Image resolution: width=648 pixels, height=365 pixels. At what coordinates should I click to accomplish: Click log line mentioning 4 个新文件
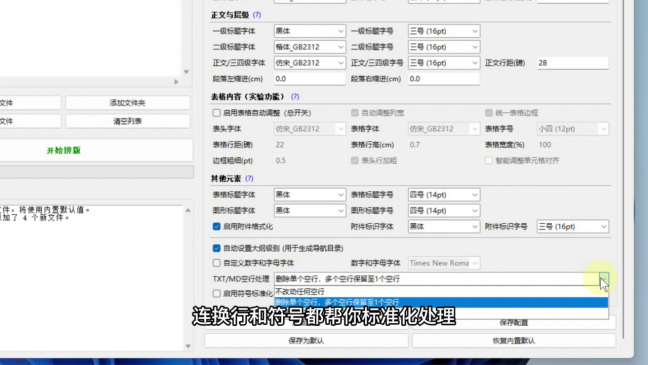(35, 218)
